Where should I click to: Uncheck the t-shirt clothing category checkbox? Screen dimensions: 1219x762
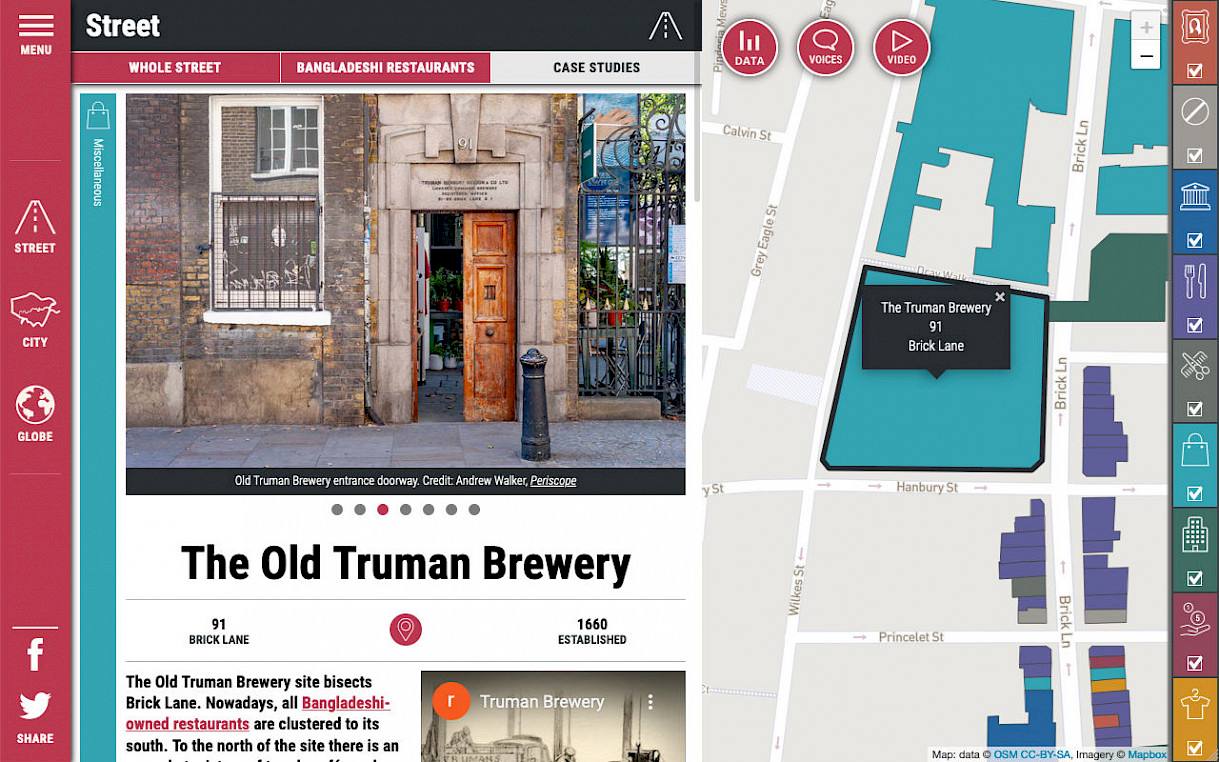1194,748
